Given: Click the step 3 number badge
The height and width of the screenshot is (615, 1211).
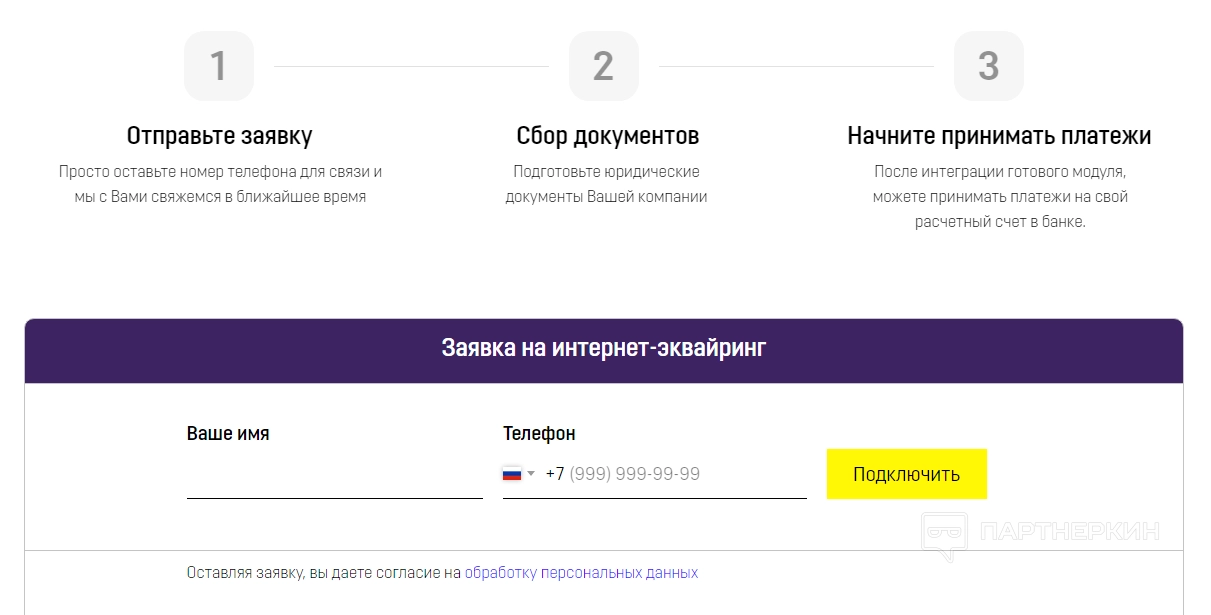Looking at the screenshot, I should [x=988, y=66].
